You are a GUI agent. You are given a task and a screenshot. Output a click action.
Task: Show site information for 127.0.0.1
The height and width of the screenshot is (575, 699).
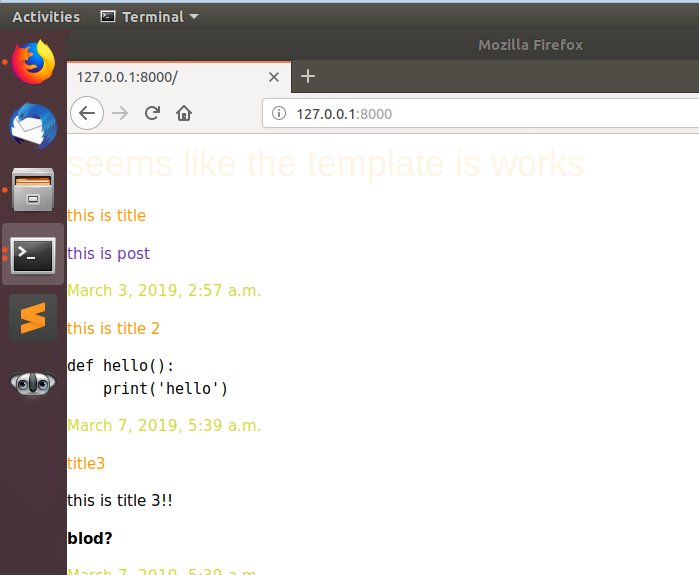pyautogui.click(x=279, y=113)
